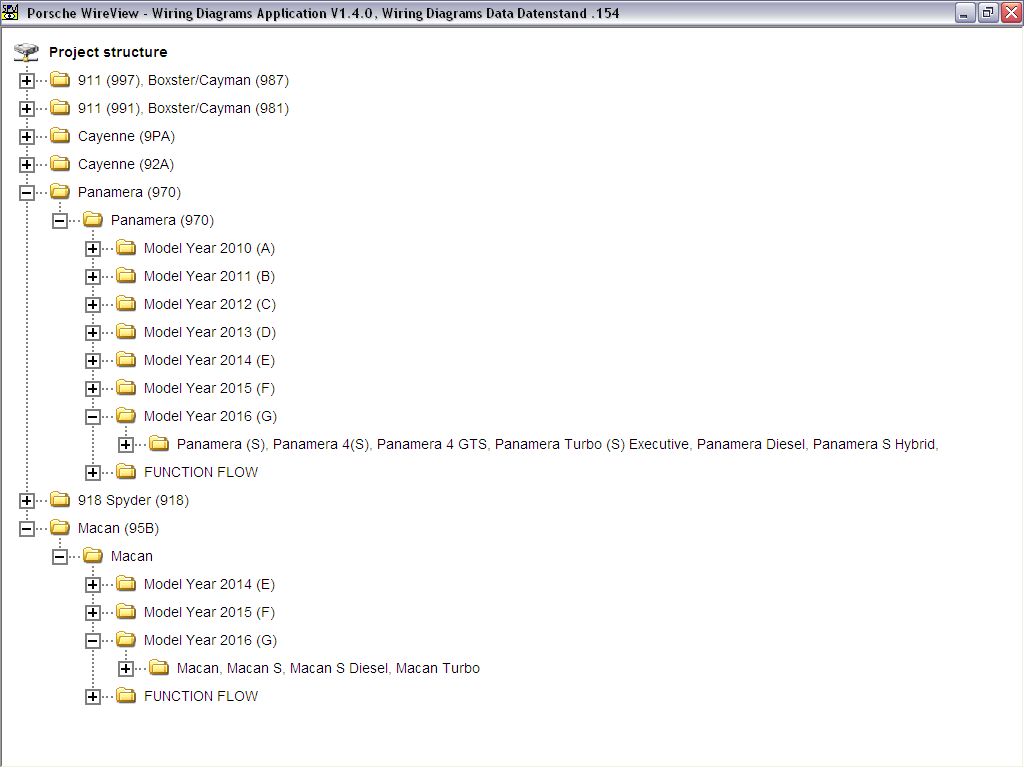Viewport: 1024px width, 768px height.
Task: Expand the Panamera FUNCTION FLOW node
Action: [93, 473]
